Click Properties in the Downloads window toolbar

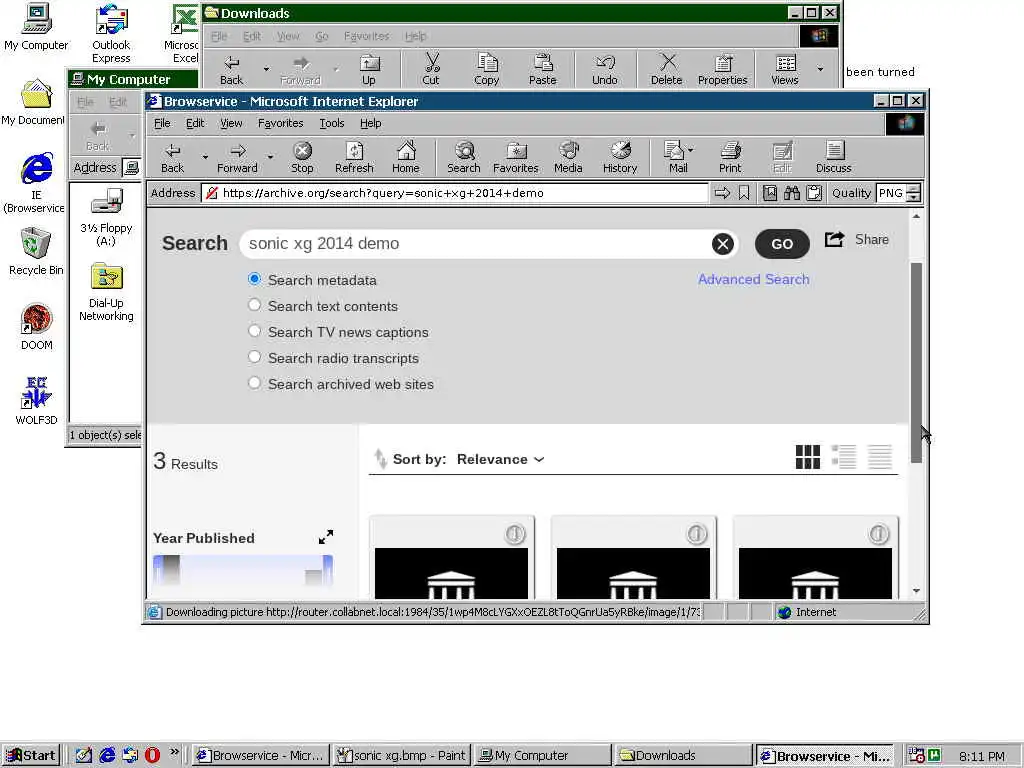[x=722, y=69]
